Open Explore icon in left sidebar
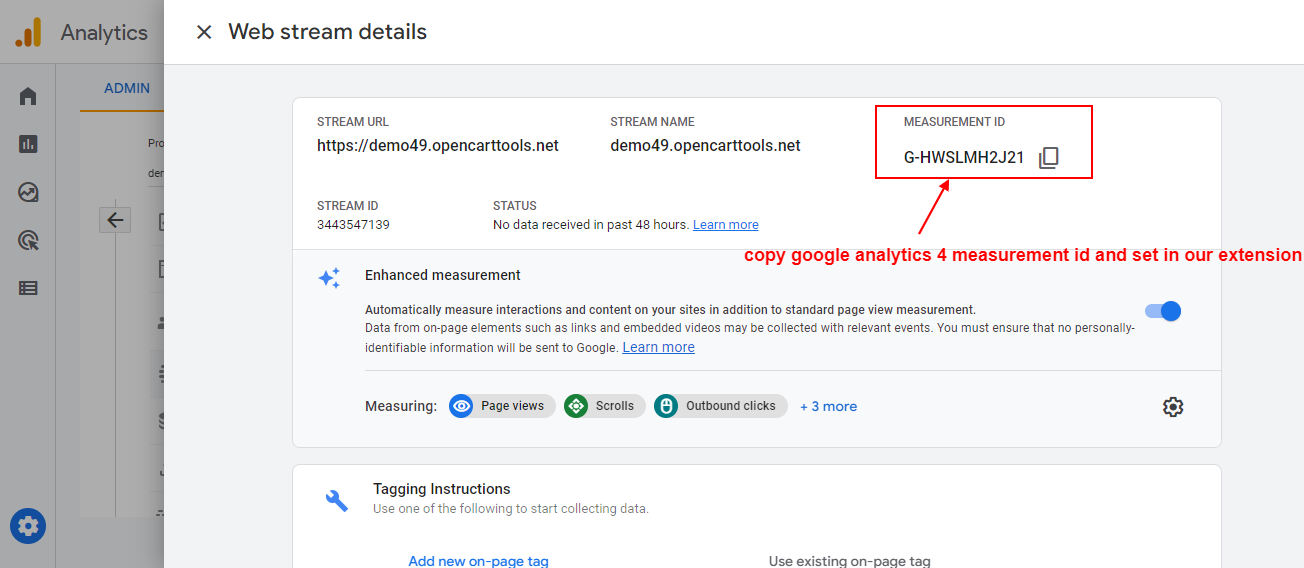 coord(28,192)
